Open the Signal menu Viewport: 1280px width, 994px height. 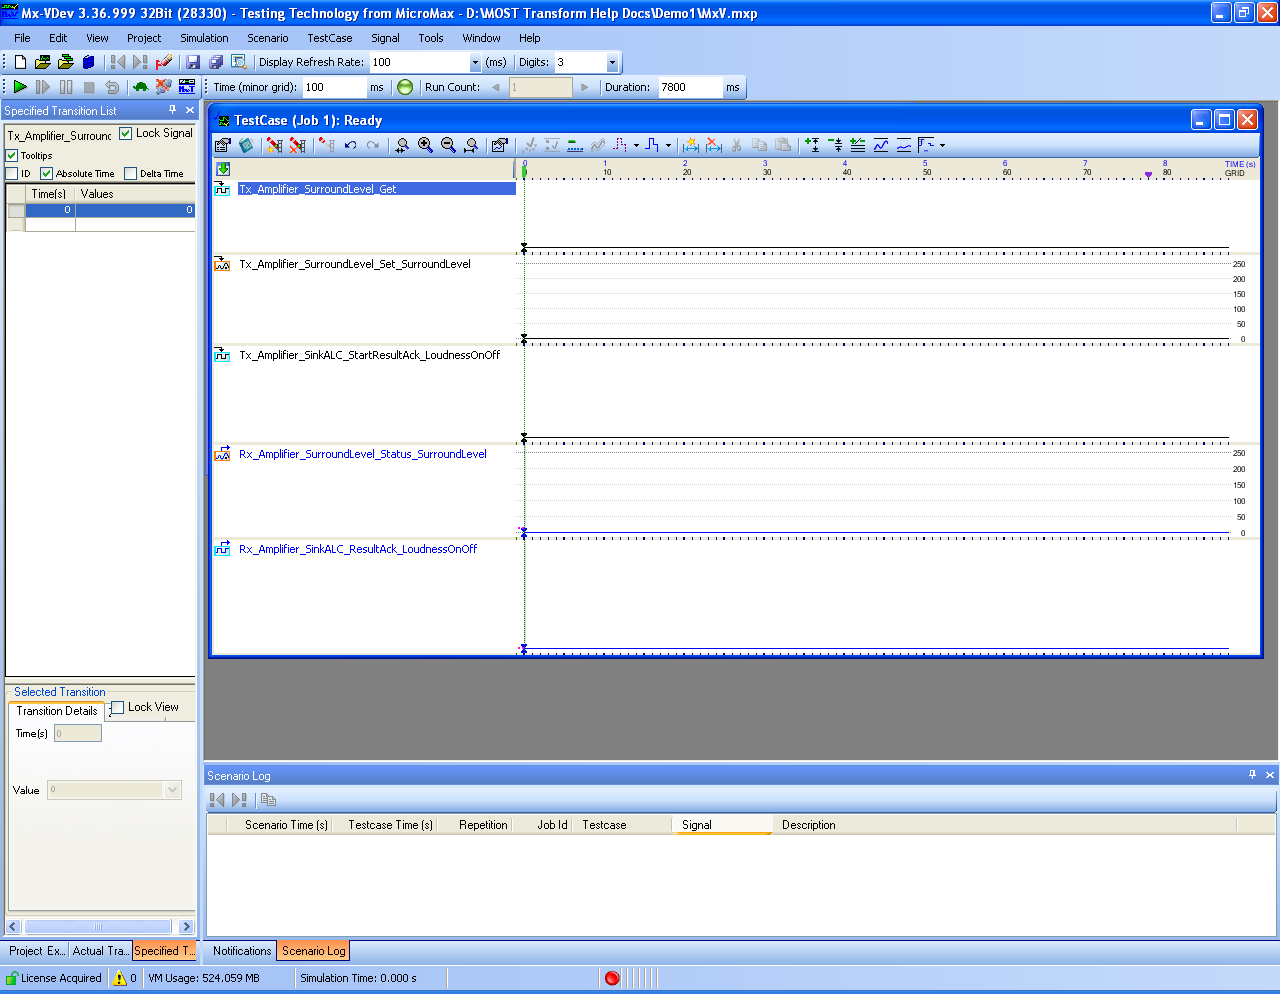point(385,38)
